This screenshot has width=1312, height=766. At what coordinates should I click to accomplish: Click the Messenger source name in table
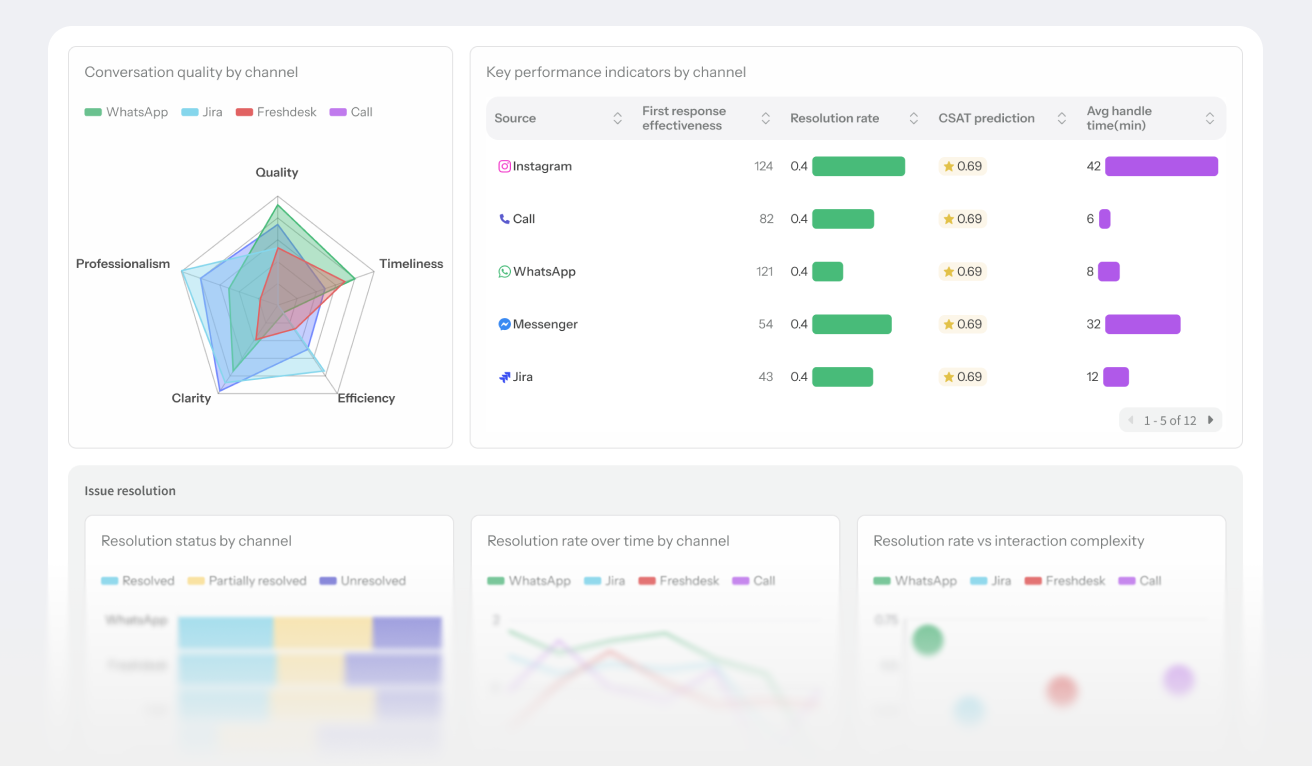coord(545,325)
